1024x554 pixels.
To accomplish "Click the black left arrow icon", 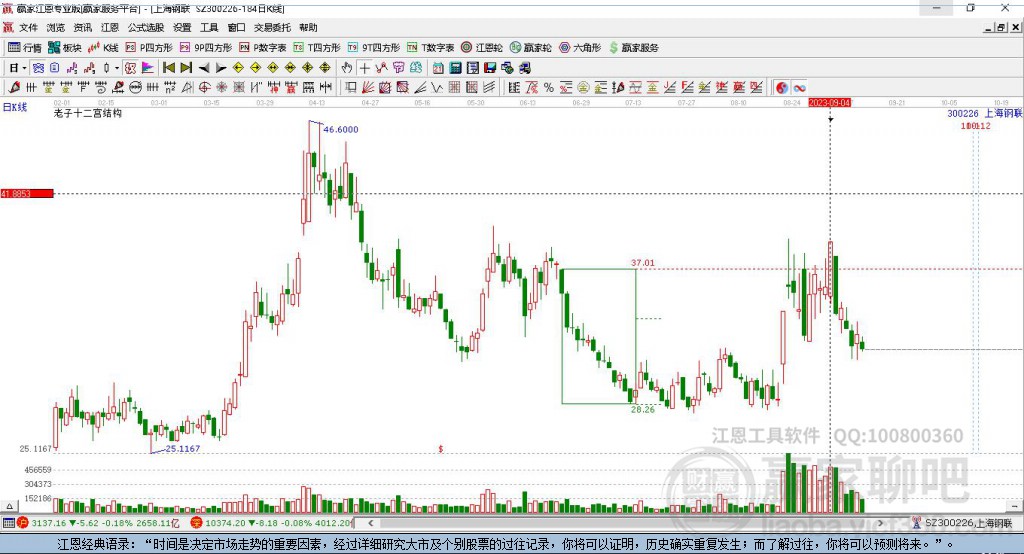I will coord(204,68).
